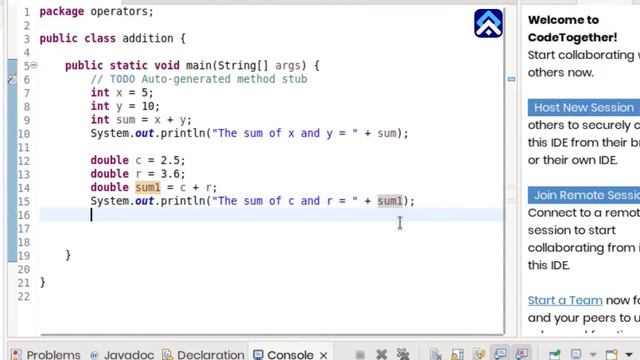The height and width of the screenshot is (360, 640).
Task: Click the Console monitor icon on tab
Action: click(258, 354)
